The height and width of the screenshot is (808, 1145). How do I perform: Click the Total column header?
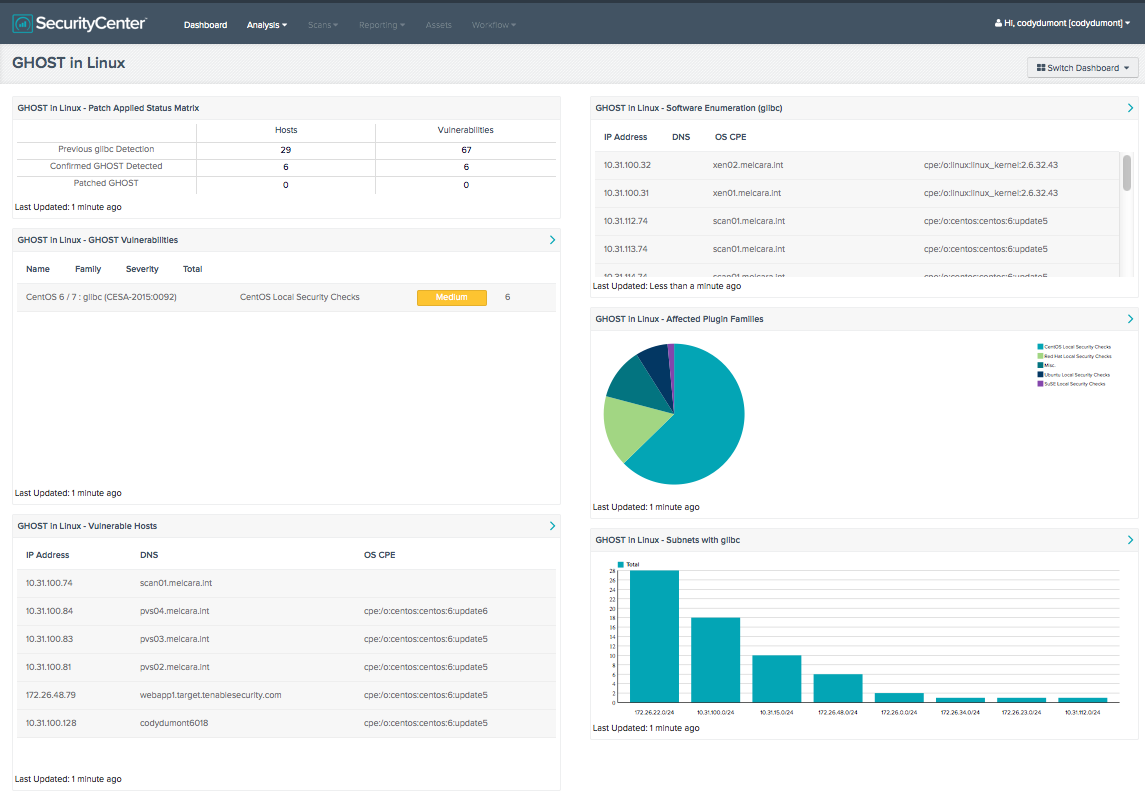coord(192,269)
